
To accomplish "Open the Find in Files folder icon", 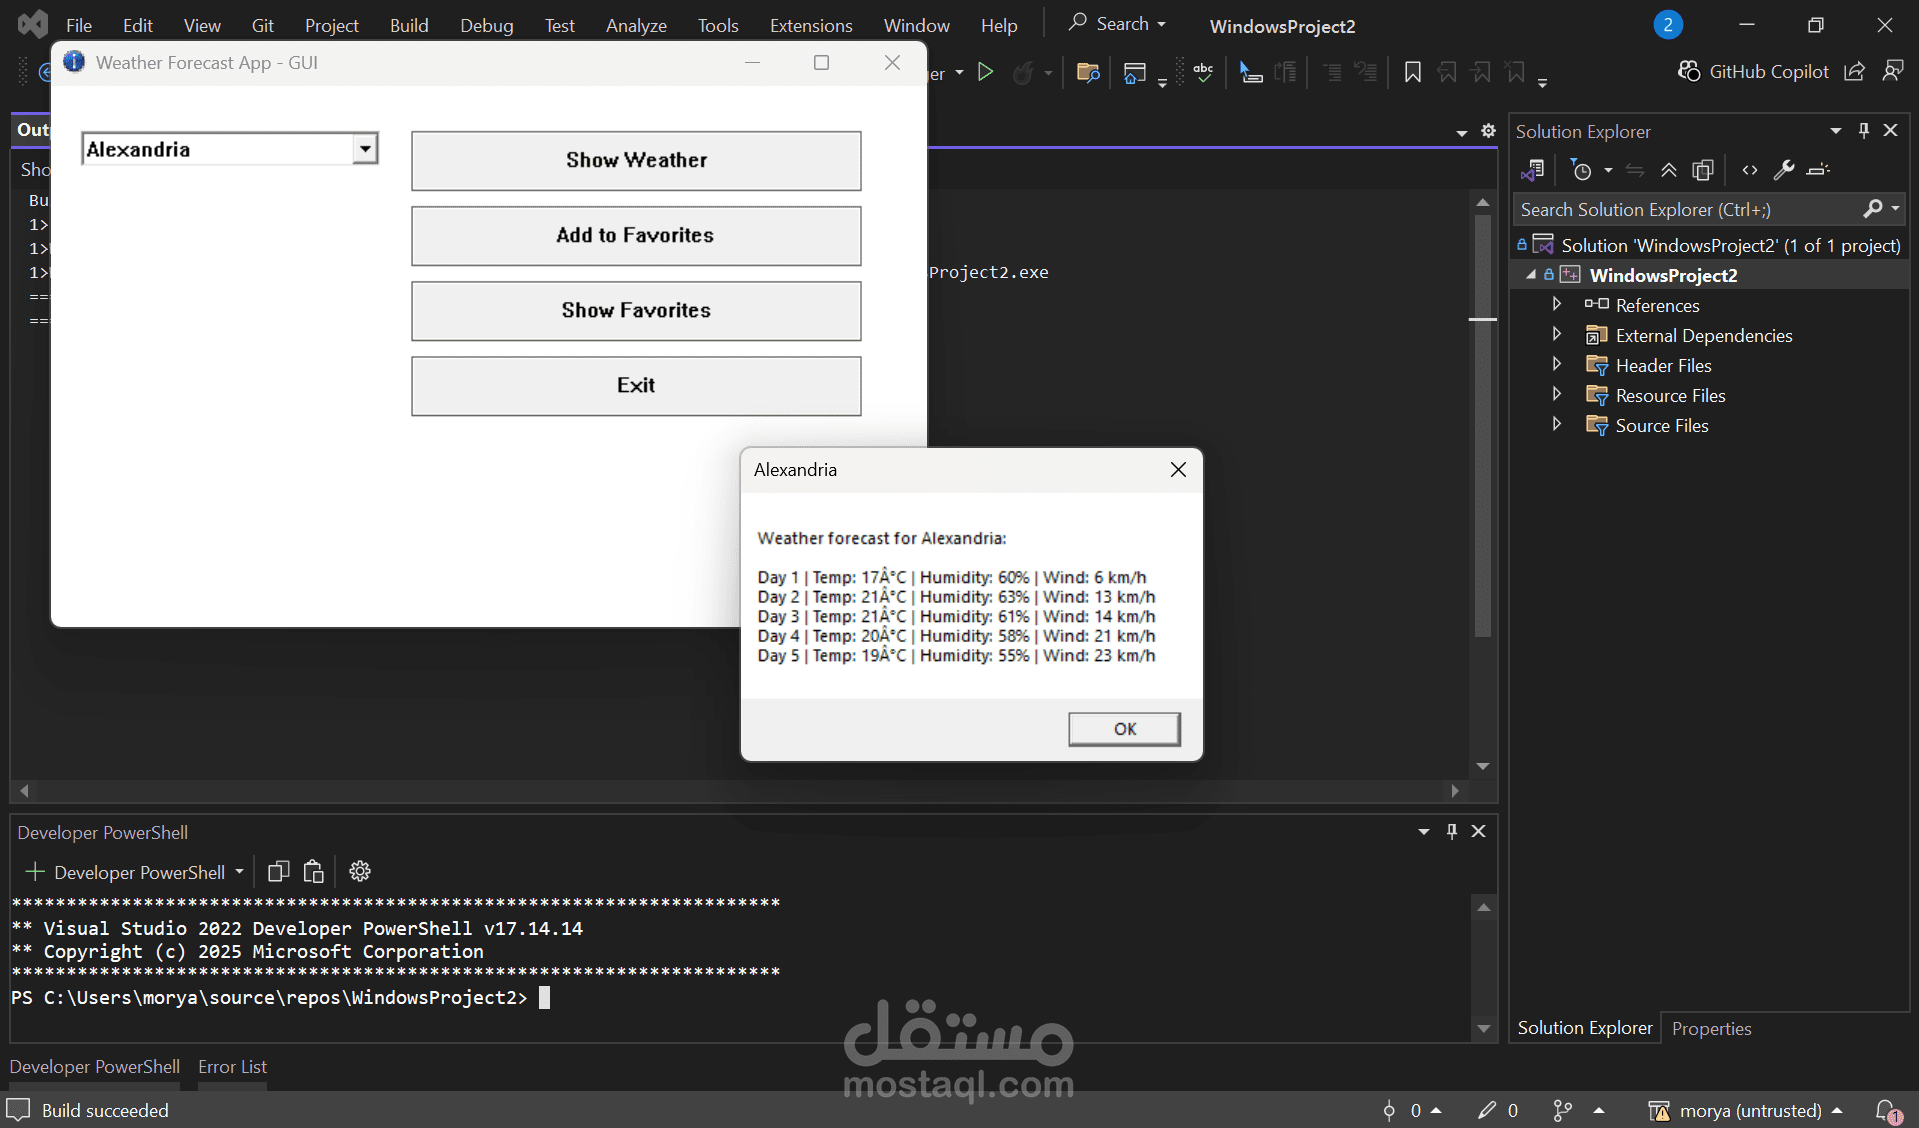I will (1088, 72).
